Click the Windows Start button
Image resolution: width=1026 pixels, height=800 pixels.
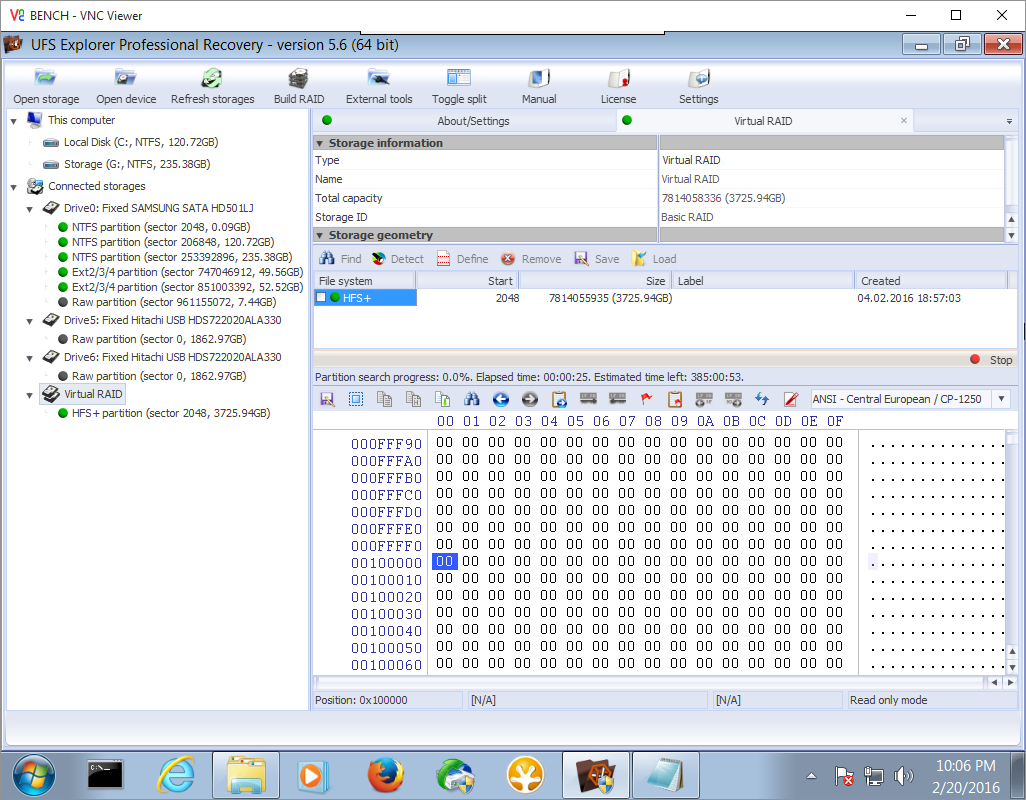(33, 776)
